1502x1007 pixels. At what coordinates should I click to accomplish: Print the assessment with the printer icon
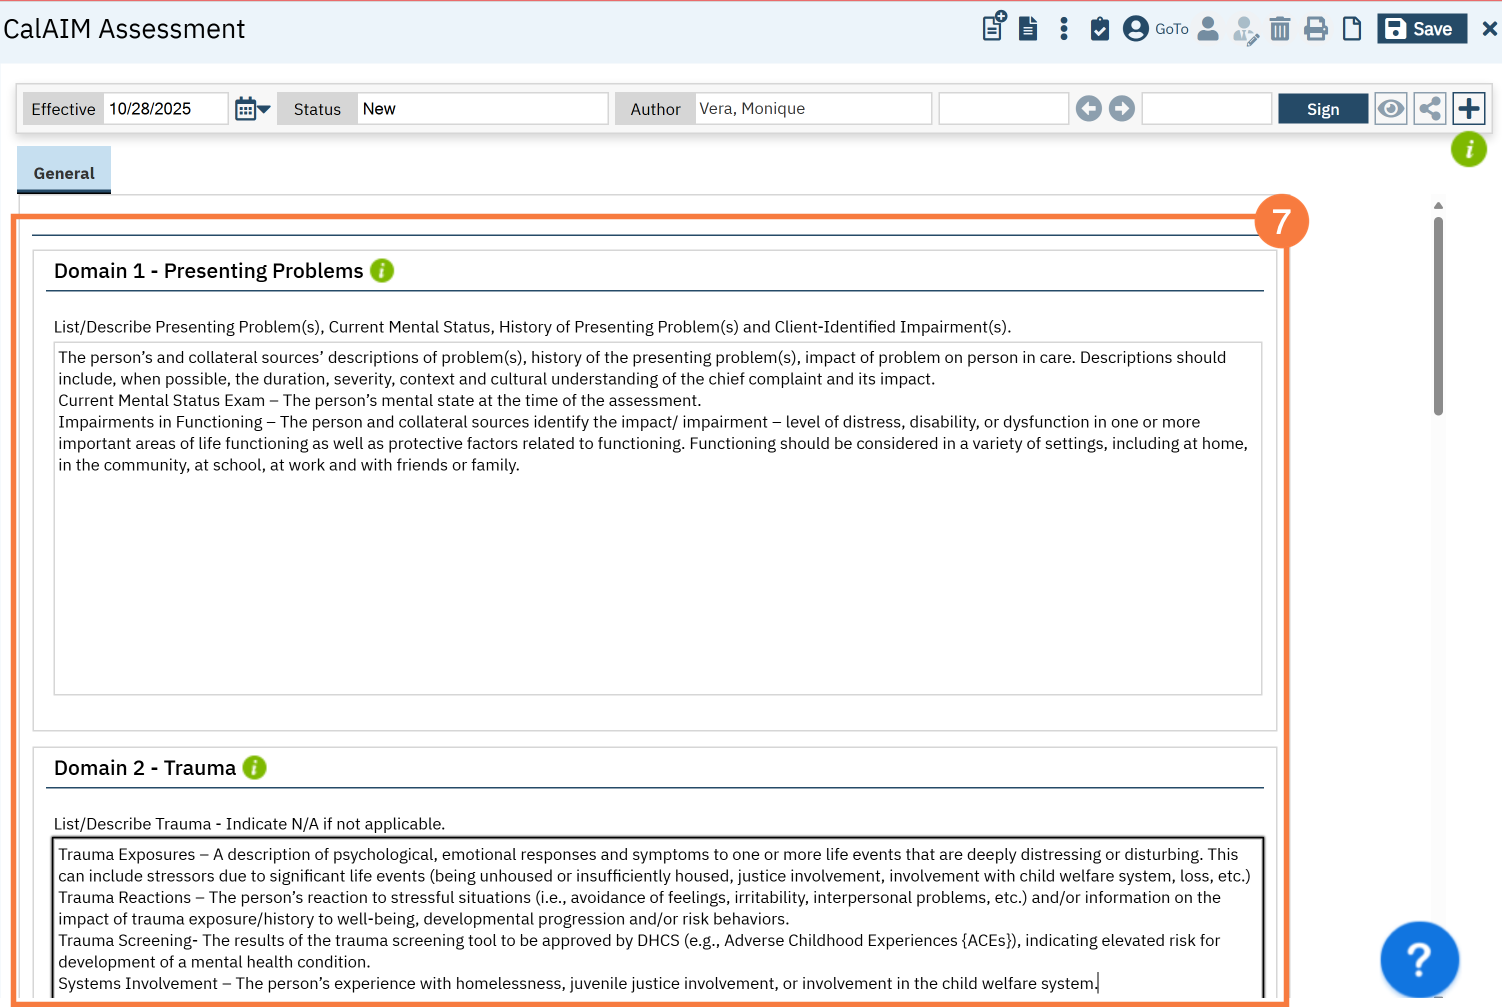point(1316,28)
